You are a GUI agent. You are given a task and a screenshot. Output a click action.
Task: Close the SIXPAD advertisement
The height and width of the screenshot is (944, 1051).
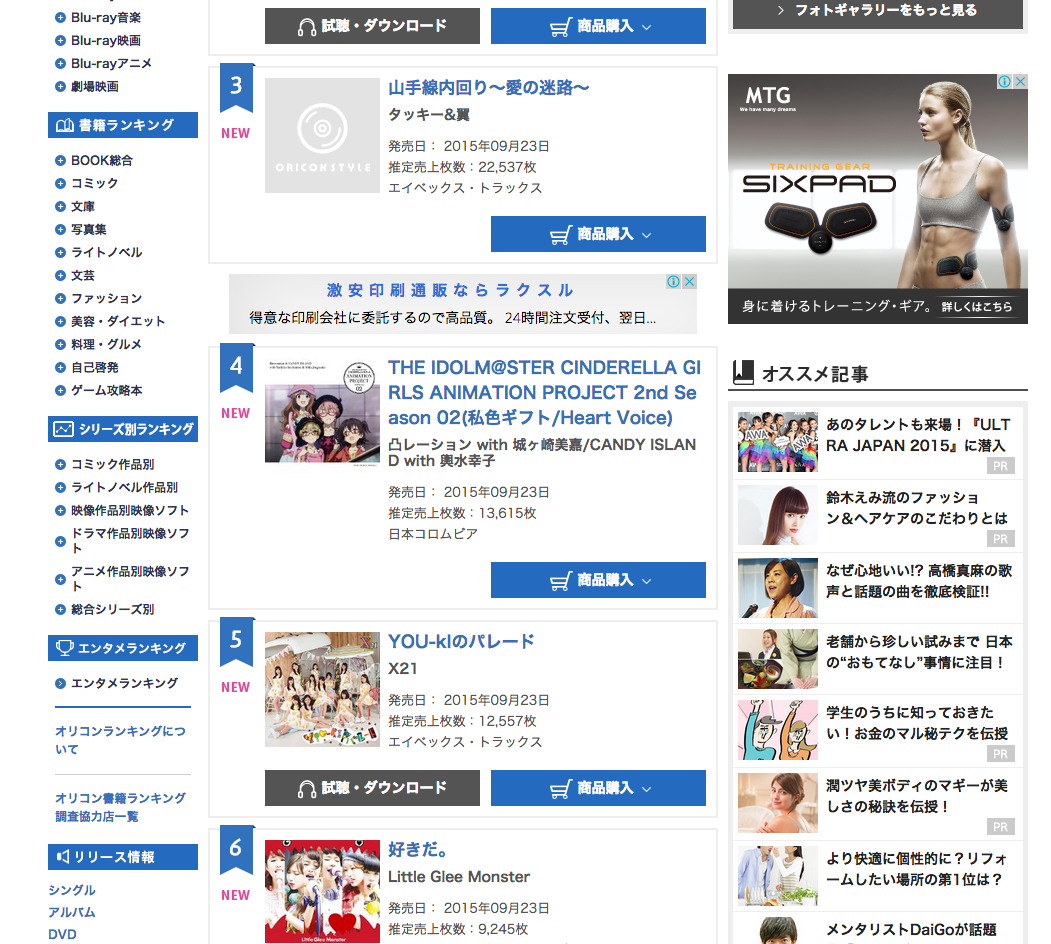[1020, 82]
